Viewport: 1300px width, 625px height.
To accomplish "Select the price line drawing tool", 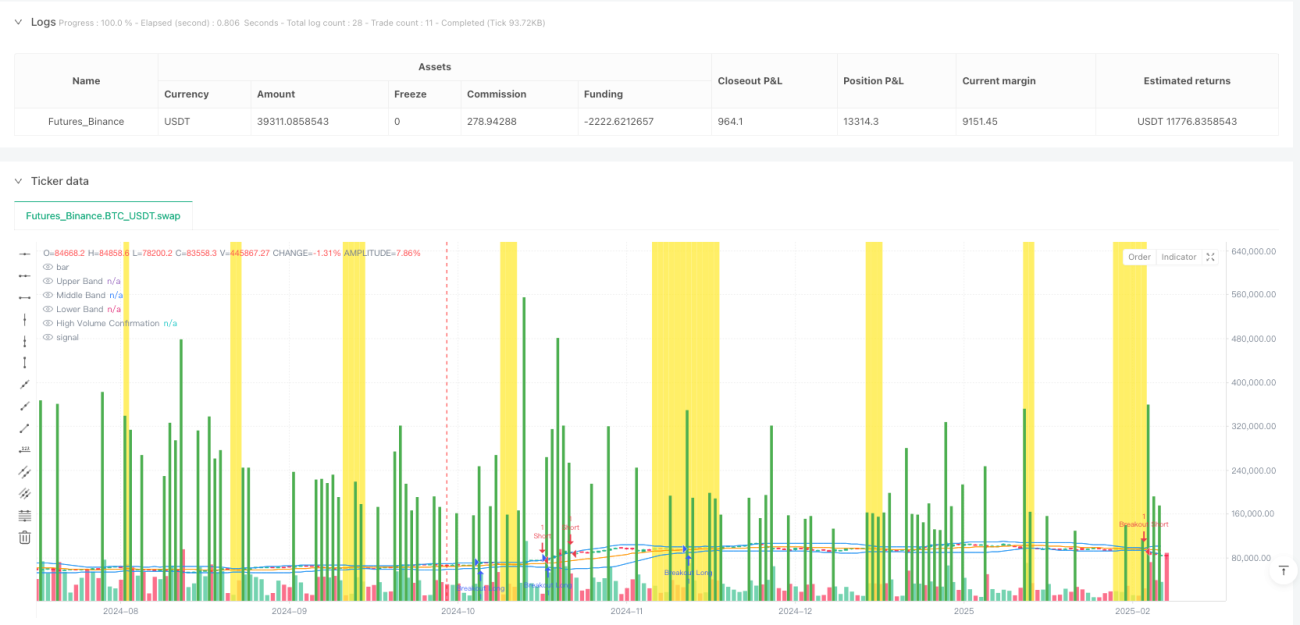I will (x=25, y=449).
